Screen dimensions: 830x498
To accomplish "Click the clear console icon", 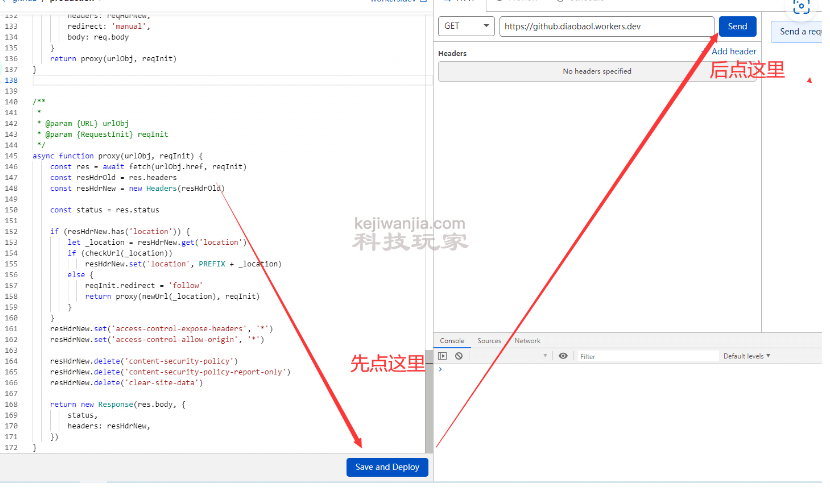I will (x=458, y=356).
